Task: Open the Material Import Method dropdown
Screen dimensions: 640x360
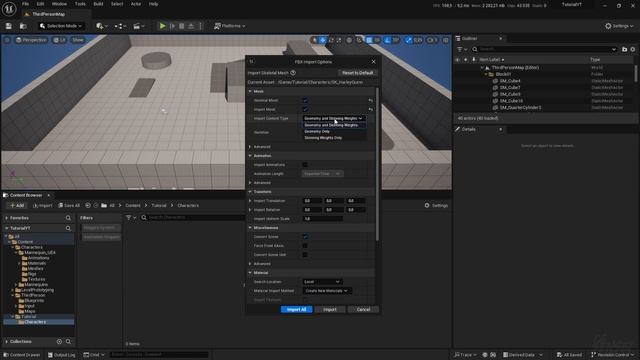Action: 327,291
